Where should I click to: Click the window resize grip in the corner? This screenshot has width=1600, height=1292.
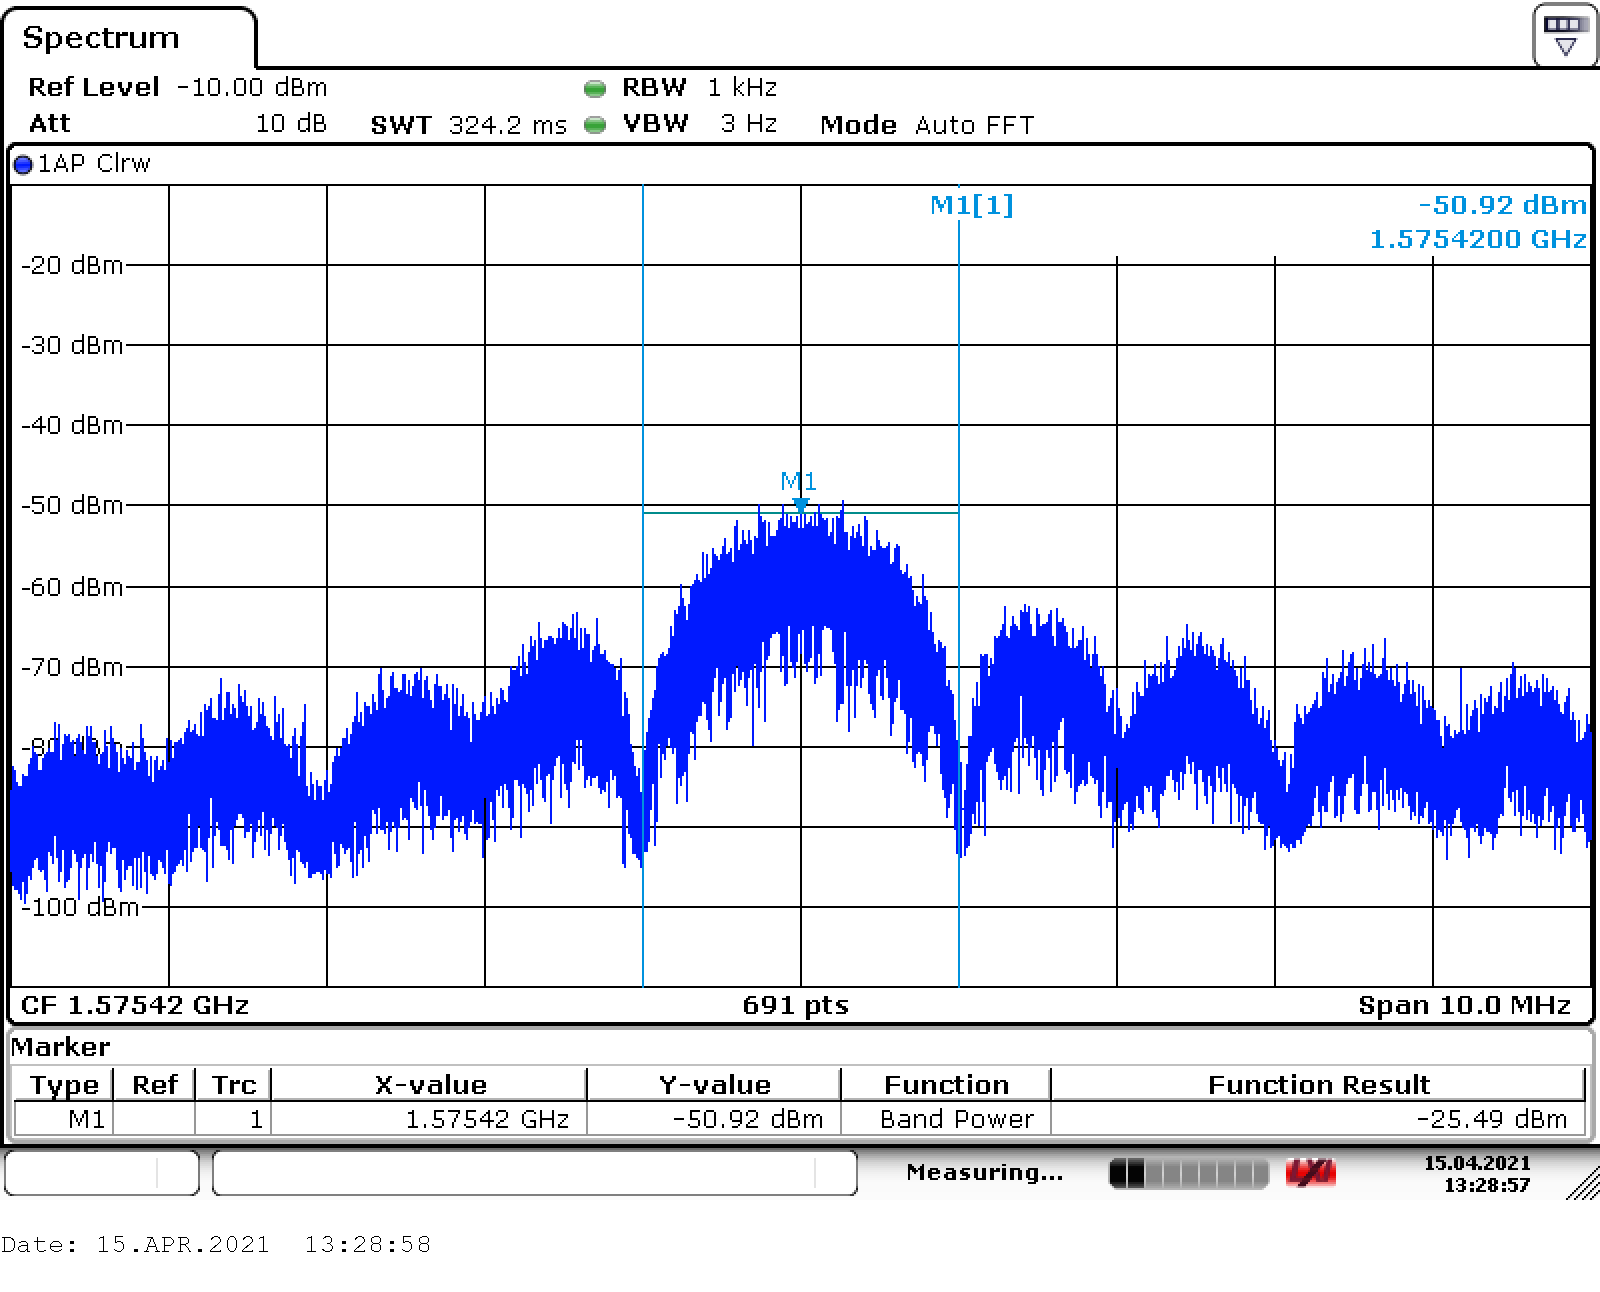(x=1582, y=1184)
